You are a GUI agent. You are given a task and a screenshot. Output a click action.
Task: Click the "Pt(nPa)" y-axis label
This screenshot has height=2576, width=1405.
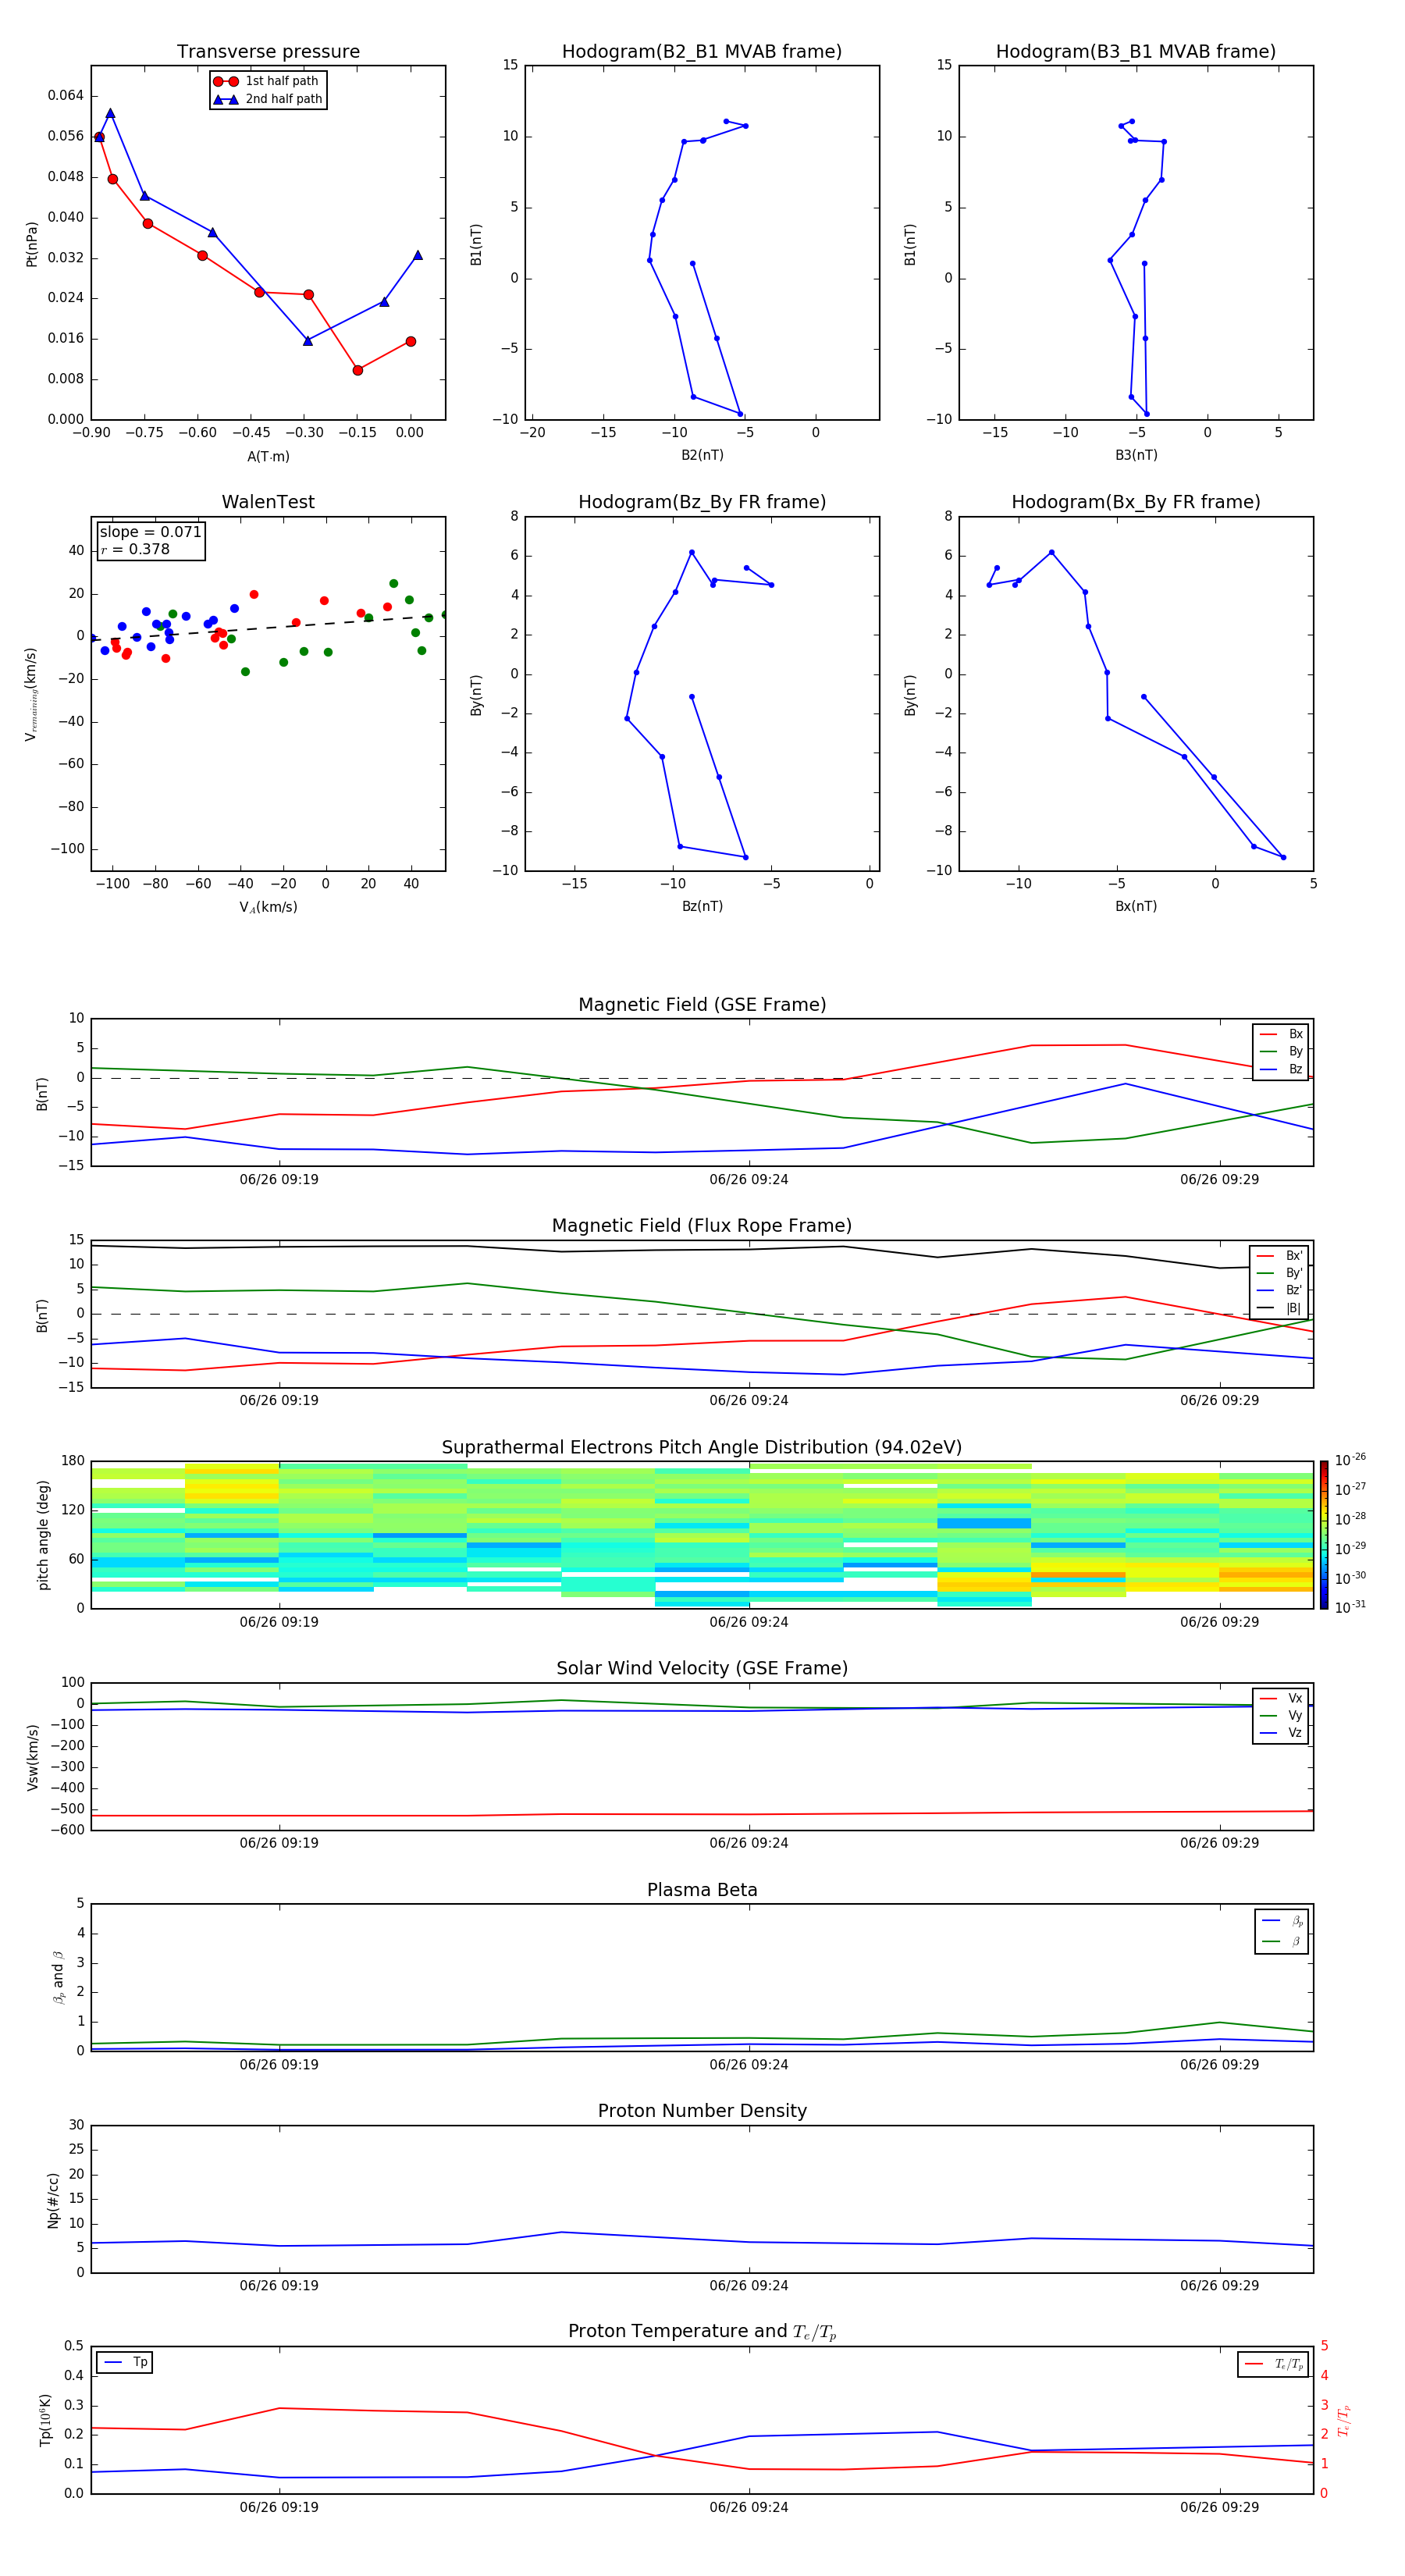pyautogui.click(x=32, y=243)
